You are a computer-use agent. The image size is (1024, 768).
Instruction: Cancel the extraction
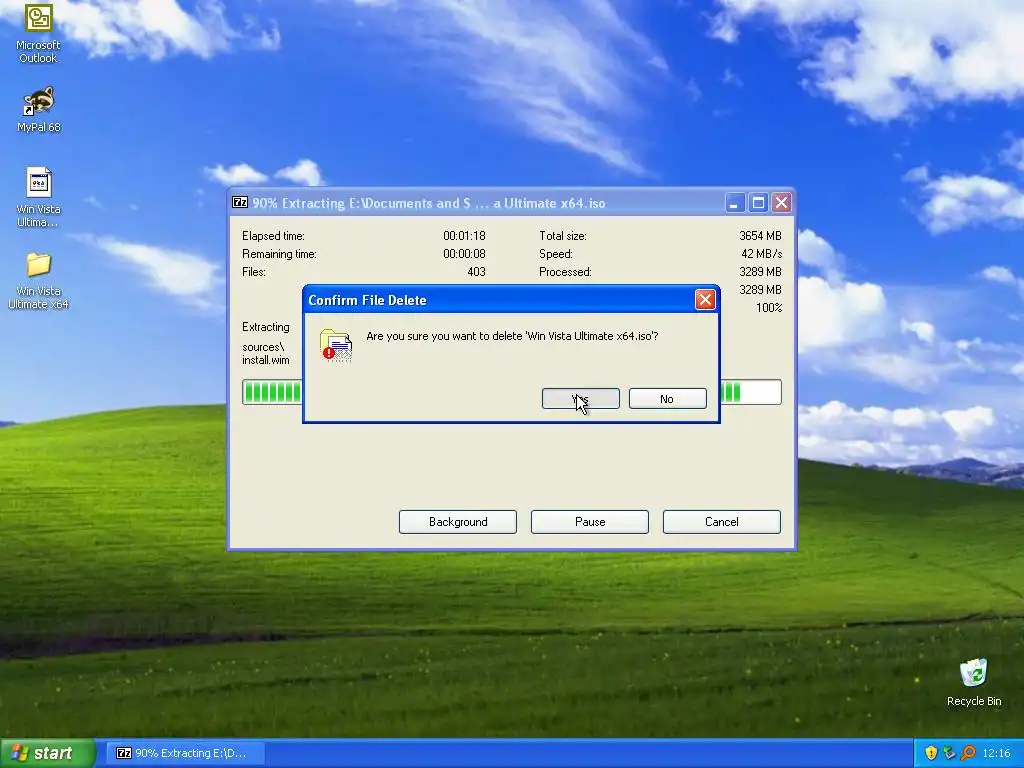(x=722, y=522)
